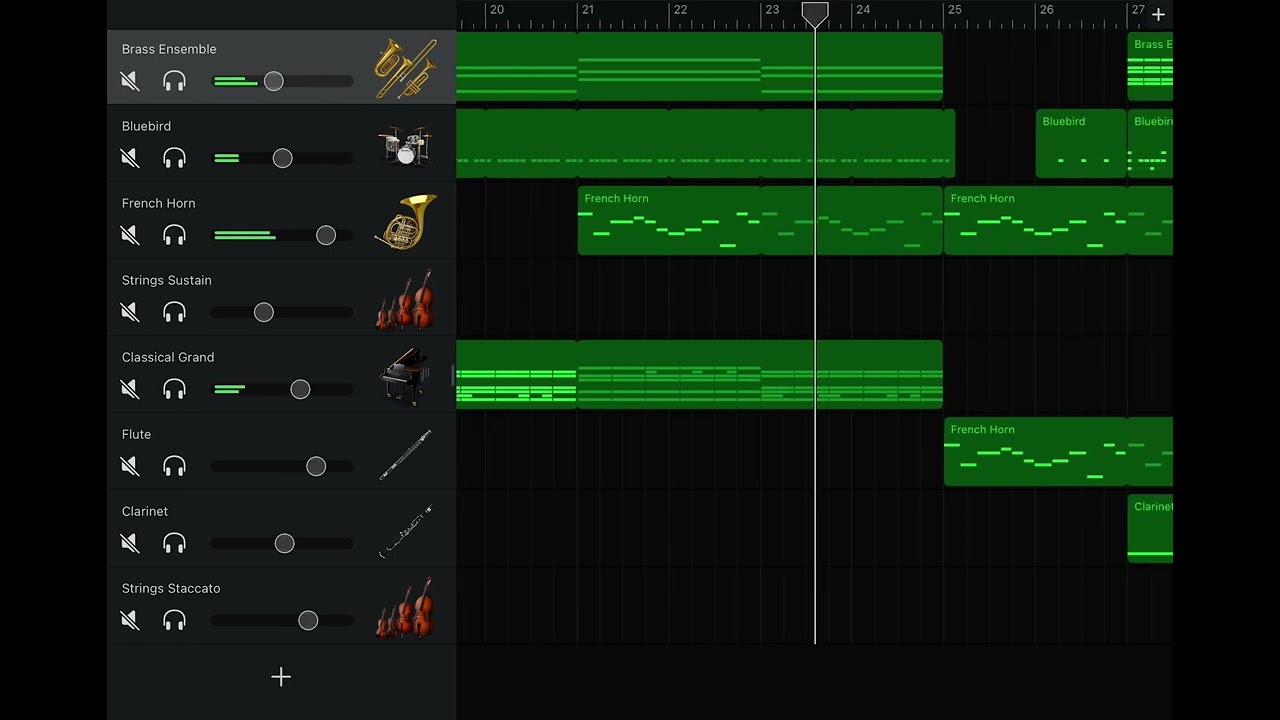Image resolution: width=1280 pixels, height=720 pixels.
Task: Solo the Brass Ensemble track with headphones
Action: tap(175, 81)
